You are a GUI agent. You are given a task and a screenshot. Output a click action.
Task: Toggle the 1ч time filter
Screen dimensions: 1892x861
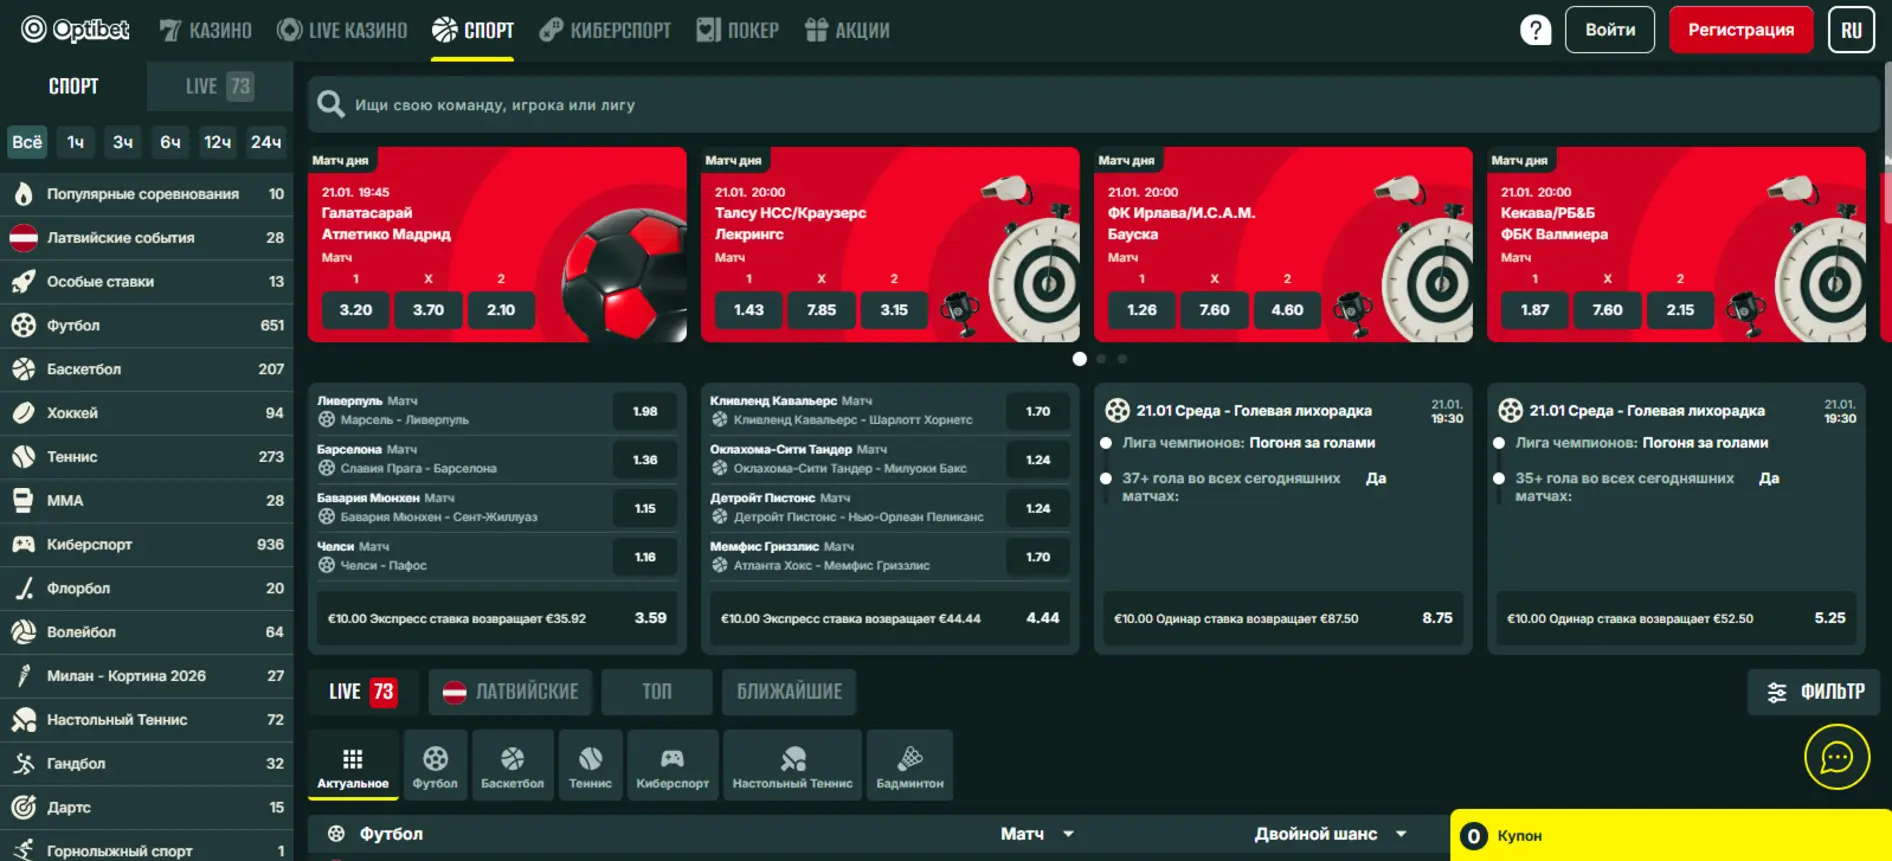pyautogui.click(x=76, y=142)
